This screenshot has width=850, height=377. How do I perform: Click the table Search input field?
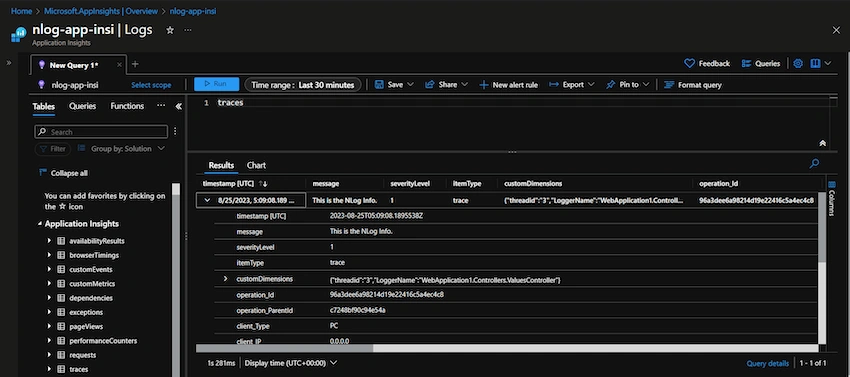point(101,131)
